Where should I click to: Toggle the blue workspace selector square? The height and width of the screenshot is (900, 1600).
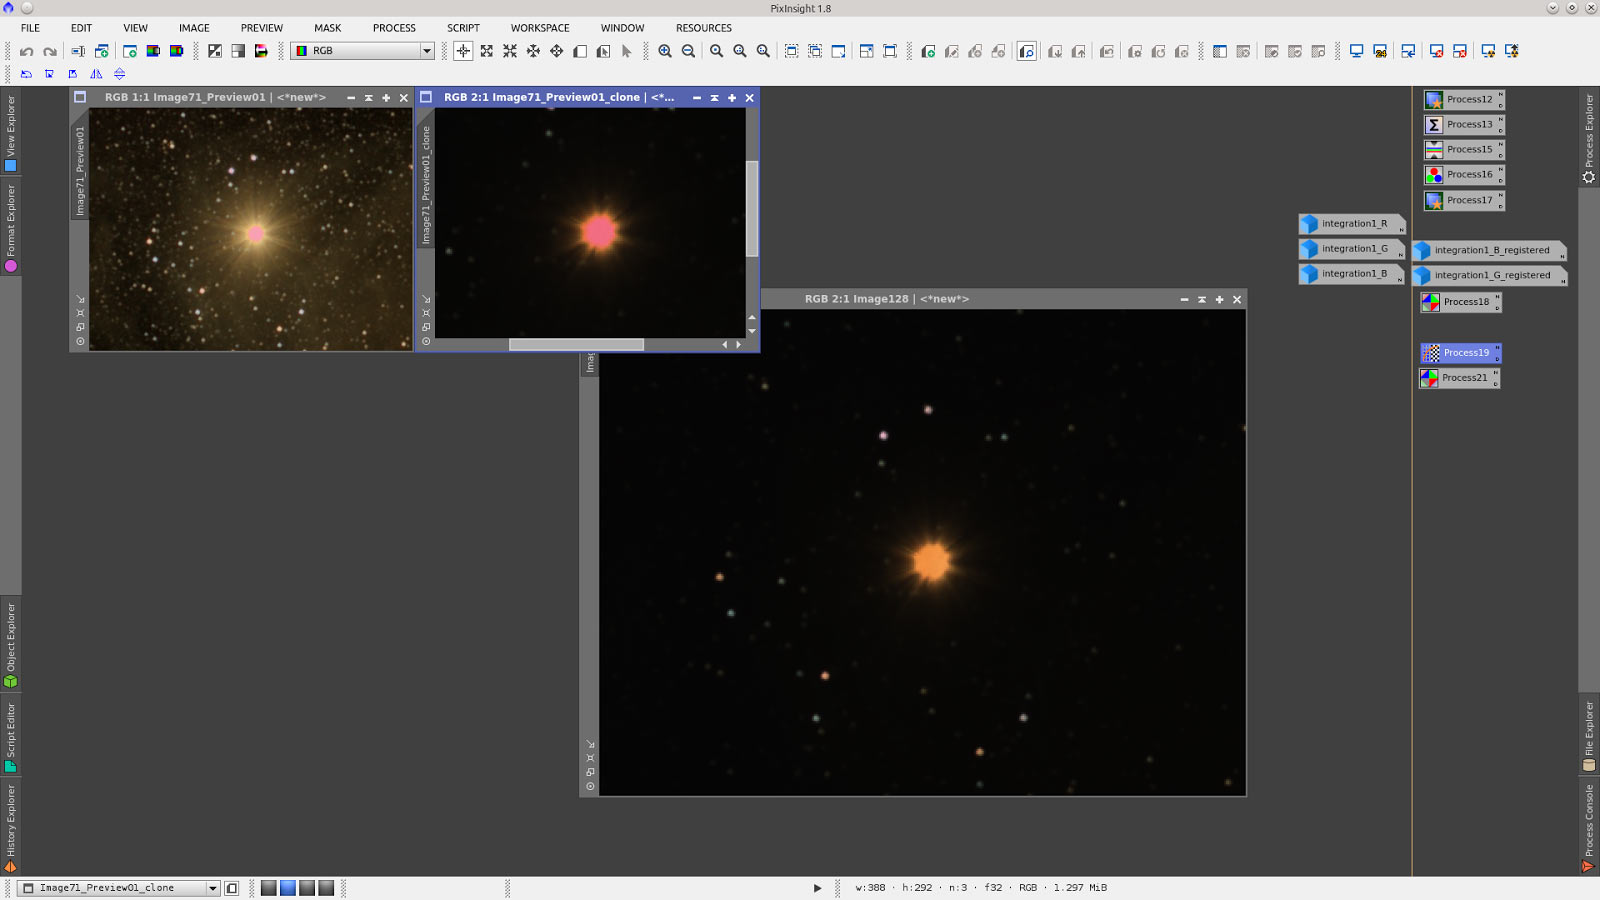[288, 888]
